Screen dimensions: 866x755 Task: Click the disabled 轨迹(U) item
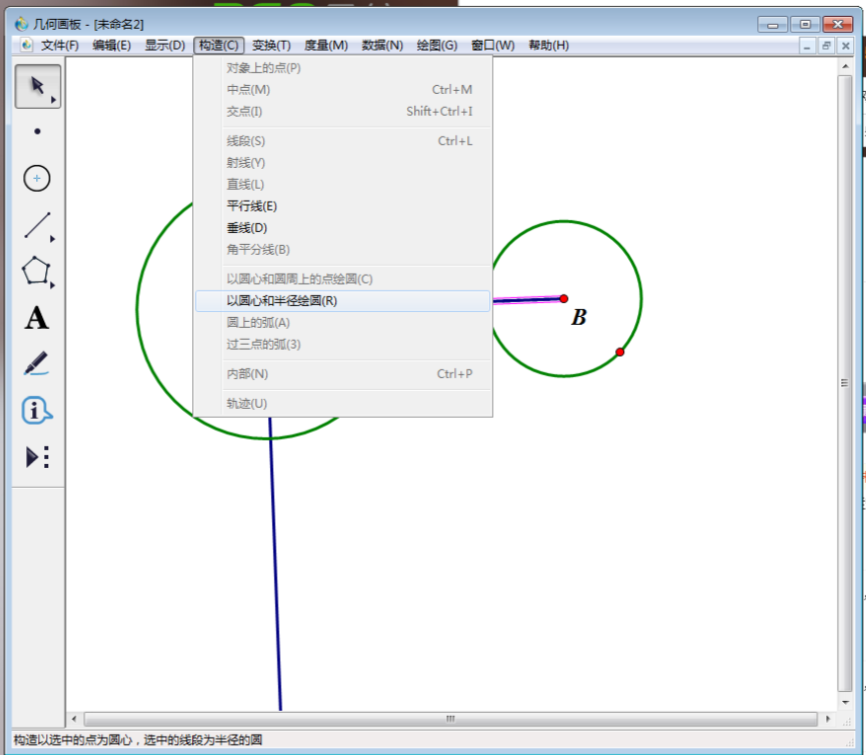point(342,404)
